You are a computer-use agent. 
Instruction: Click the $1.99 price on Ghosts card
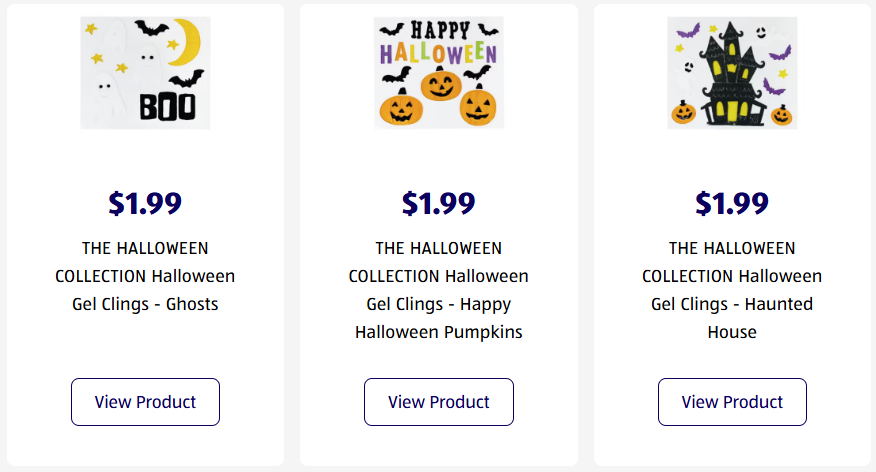coord(145,204)
